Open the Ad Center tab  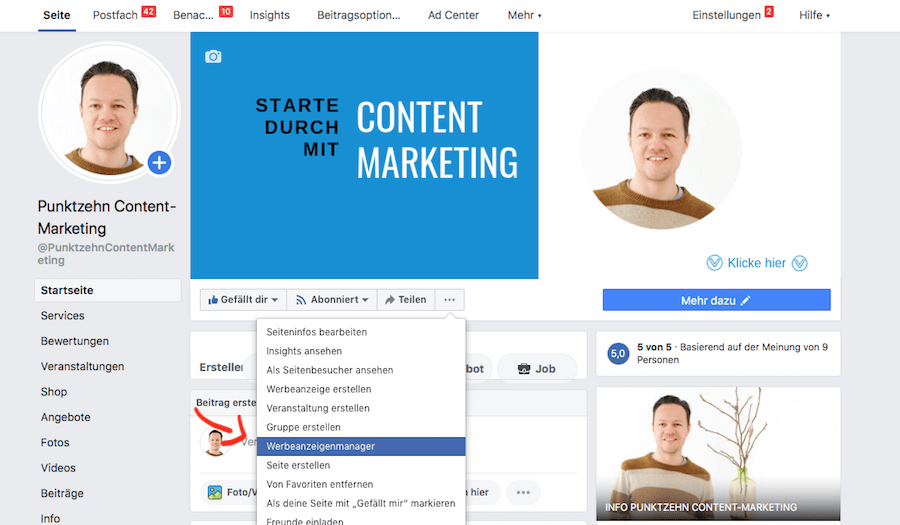click(x=453, y=15)
